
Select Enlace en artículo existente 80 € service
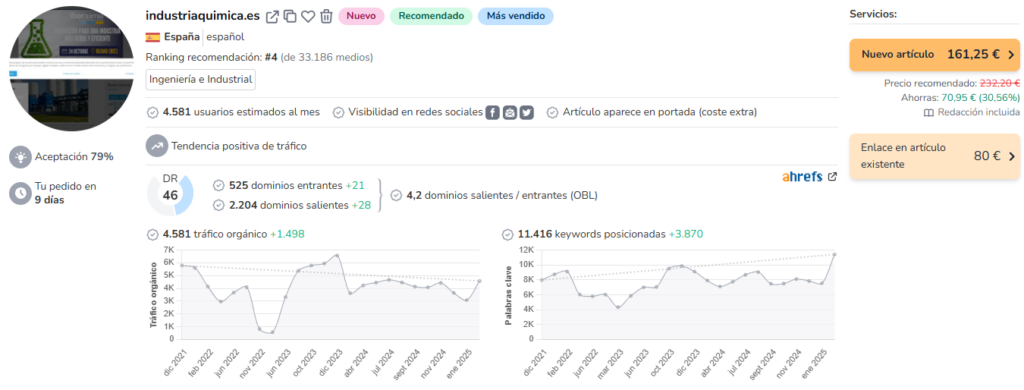point(935,156)
